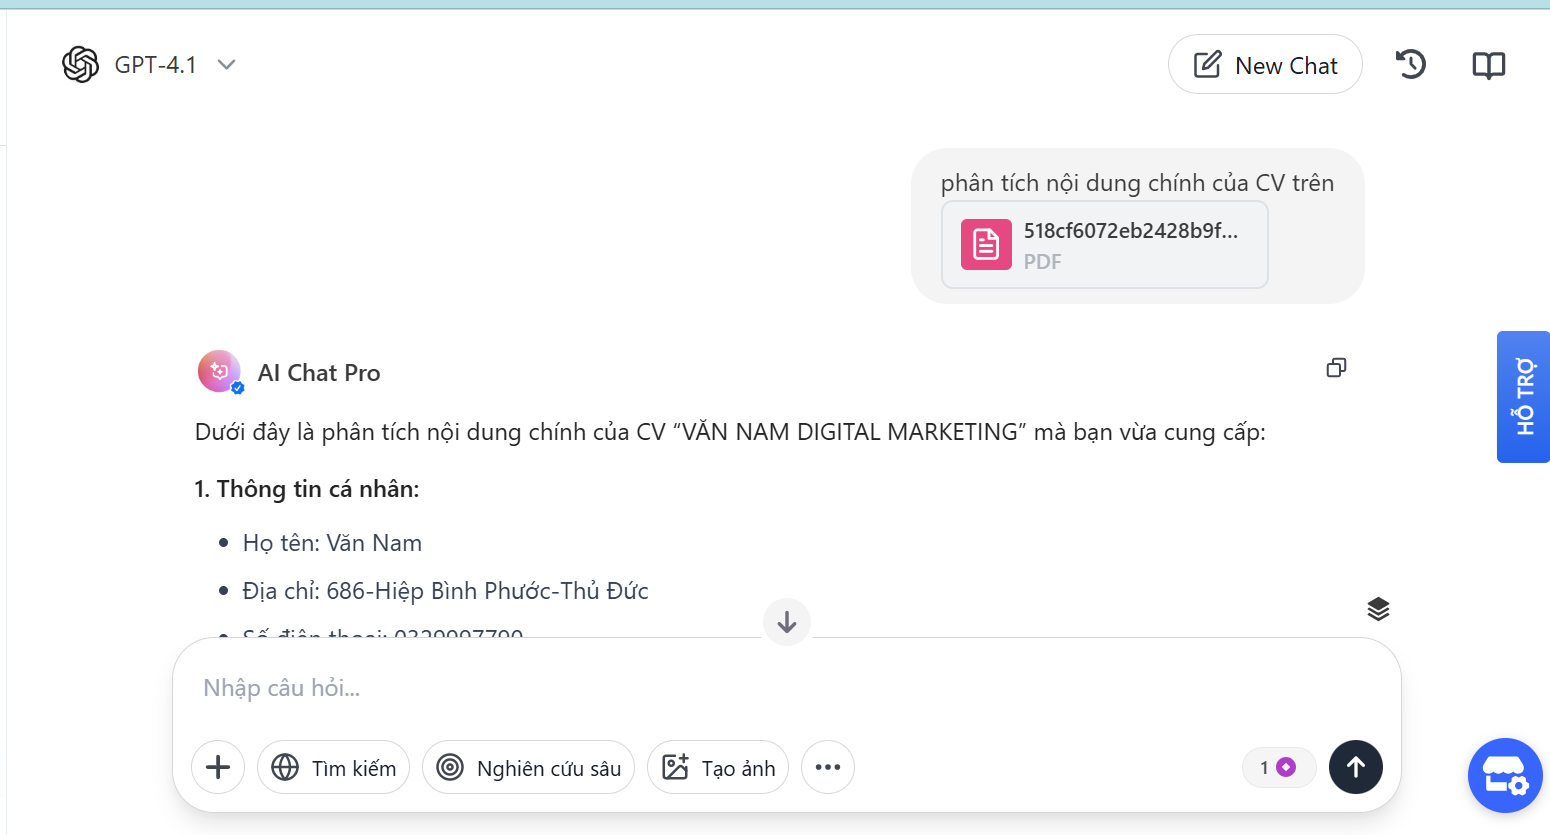Screen dimensions: 1550x835
Task: Open the HỖ TRỢ support tab
Action: click(1523, 397)
